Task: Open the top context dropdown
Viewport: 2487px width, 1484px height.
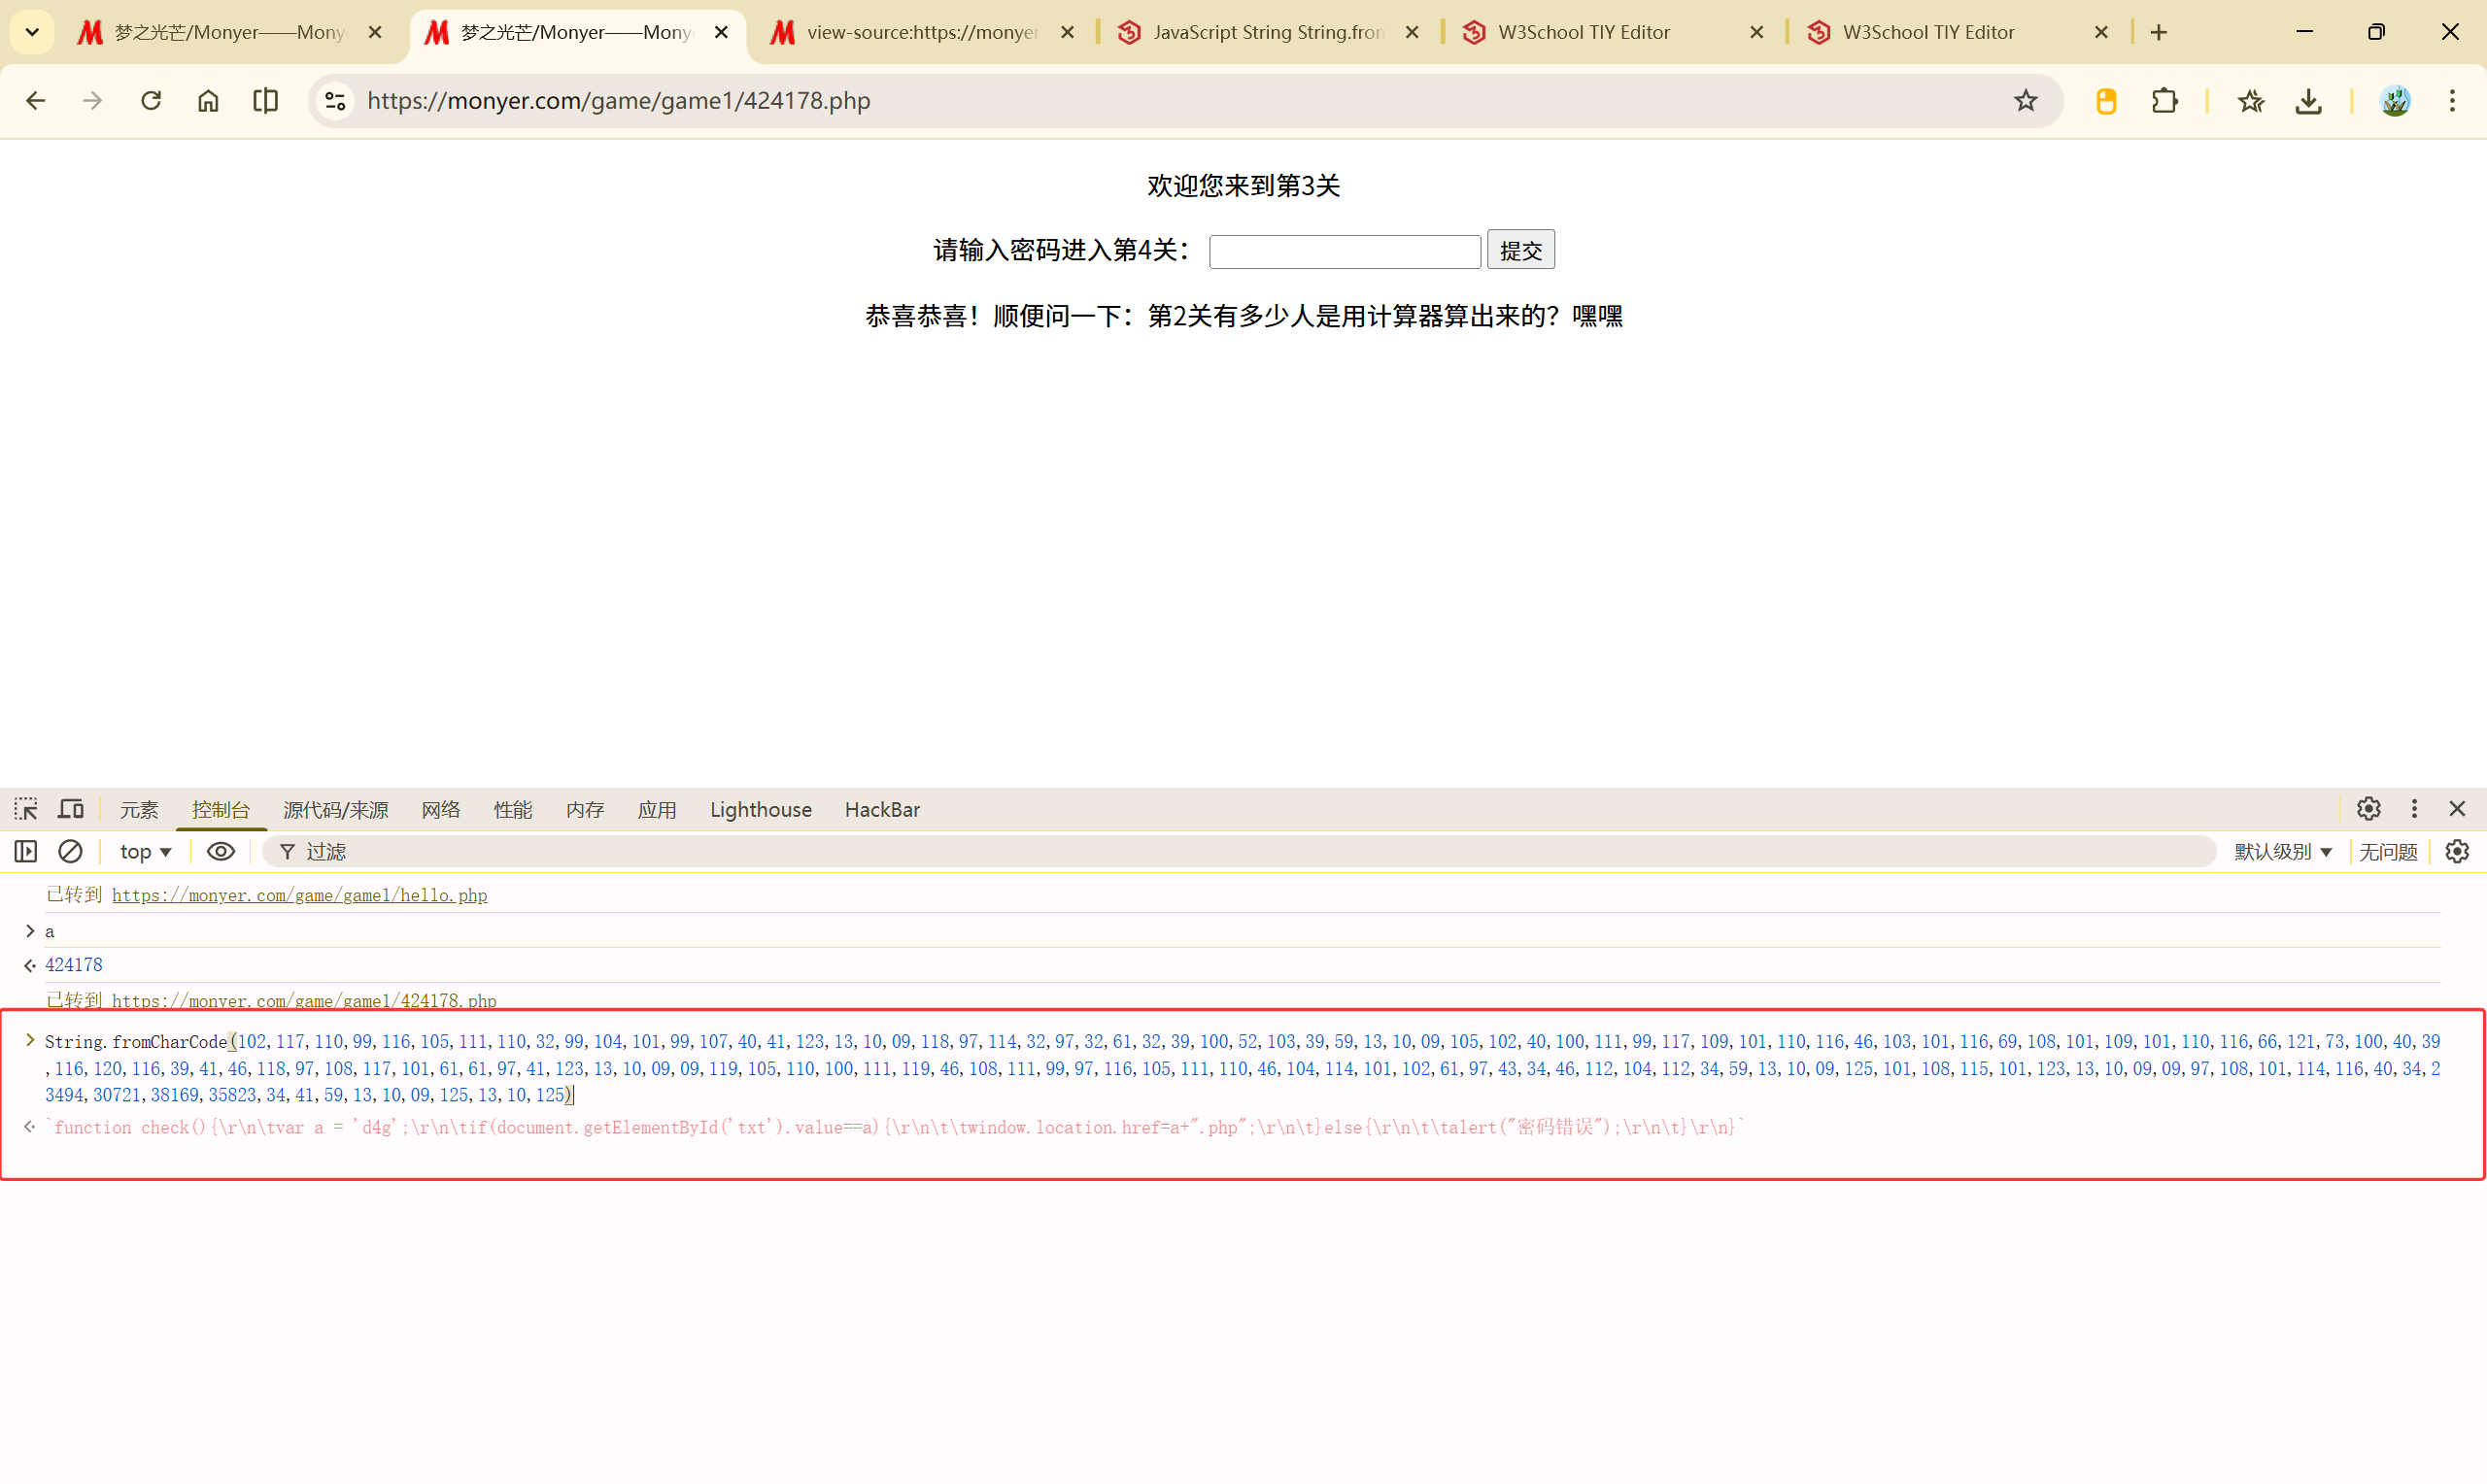Action: tap(145, 851)
